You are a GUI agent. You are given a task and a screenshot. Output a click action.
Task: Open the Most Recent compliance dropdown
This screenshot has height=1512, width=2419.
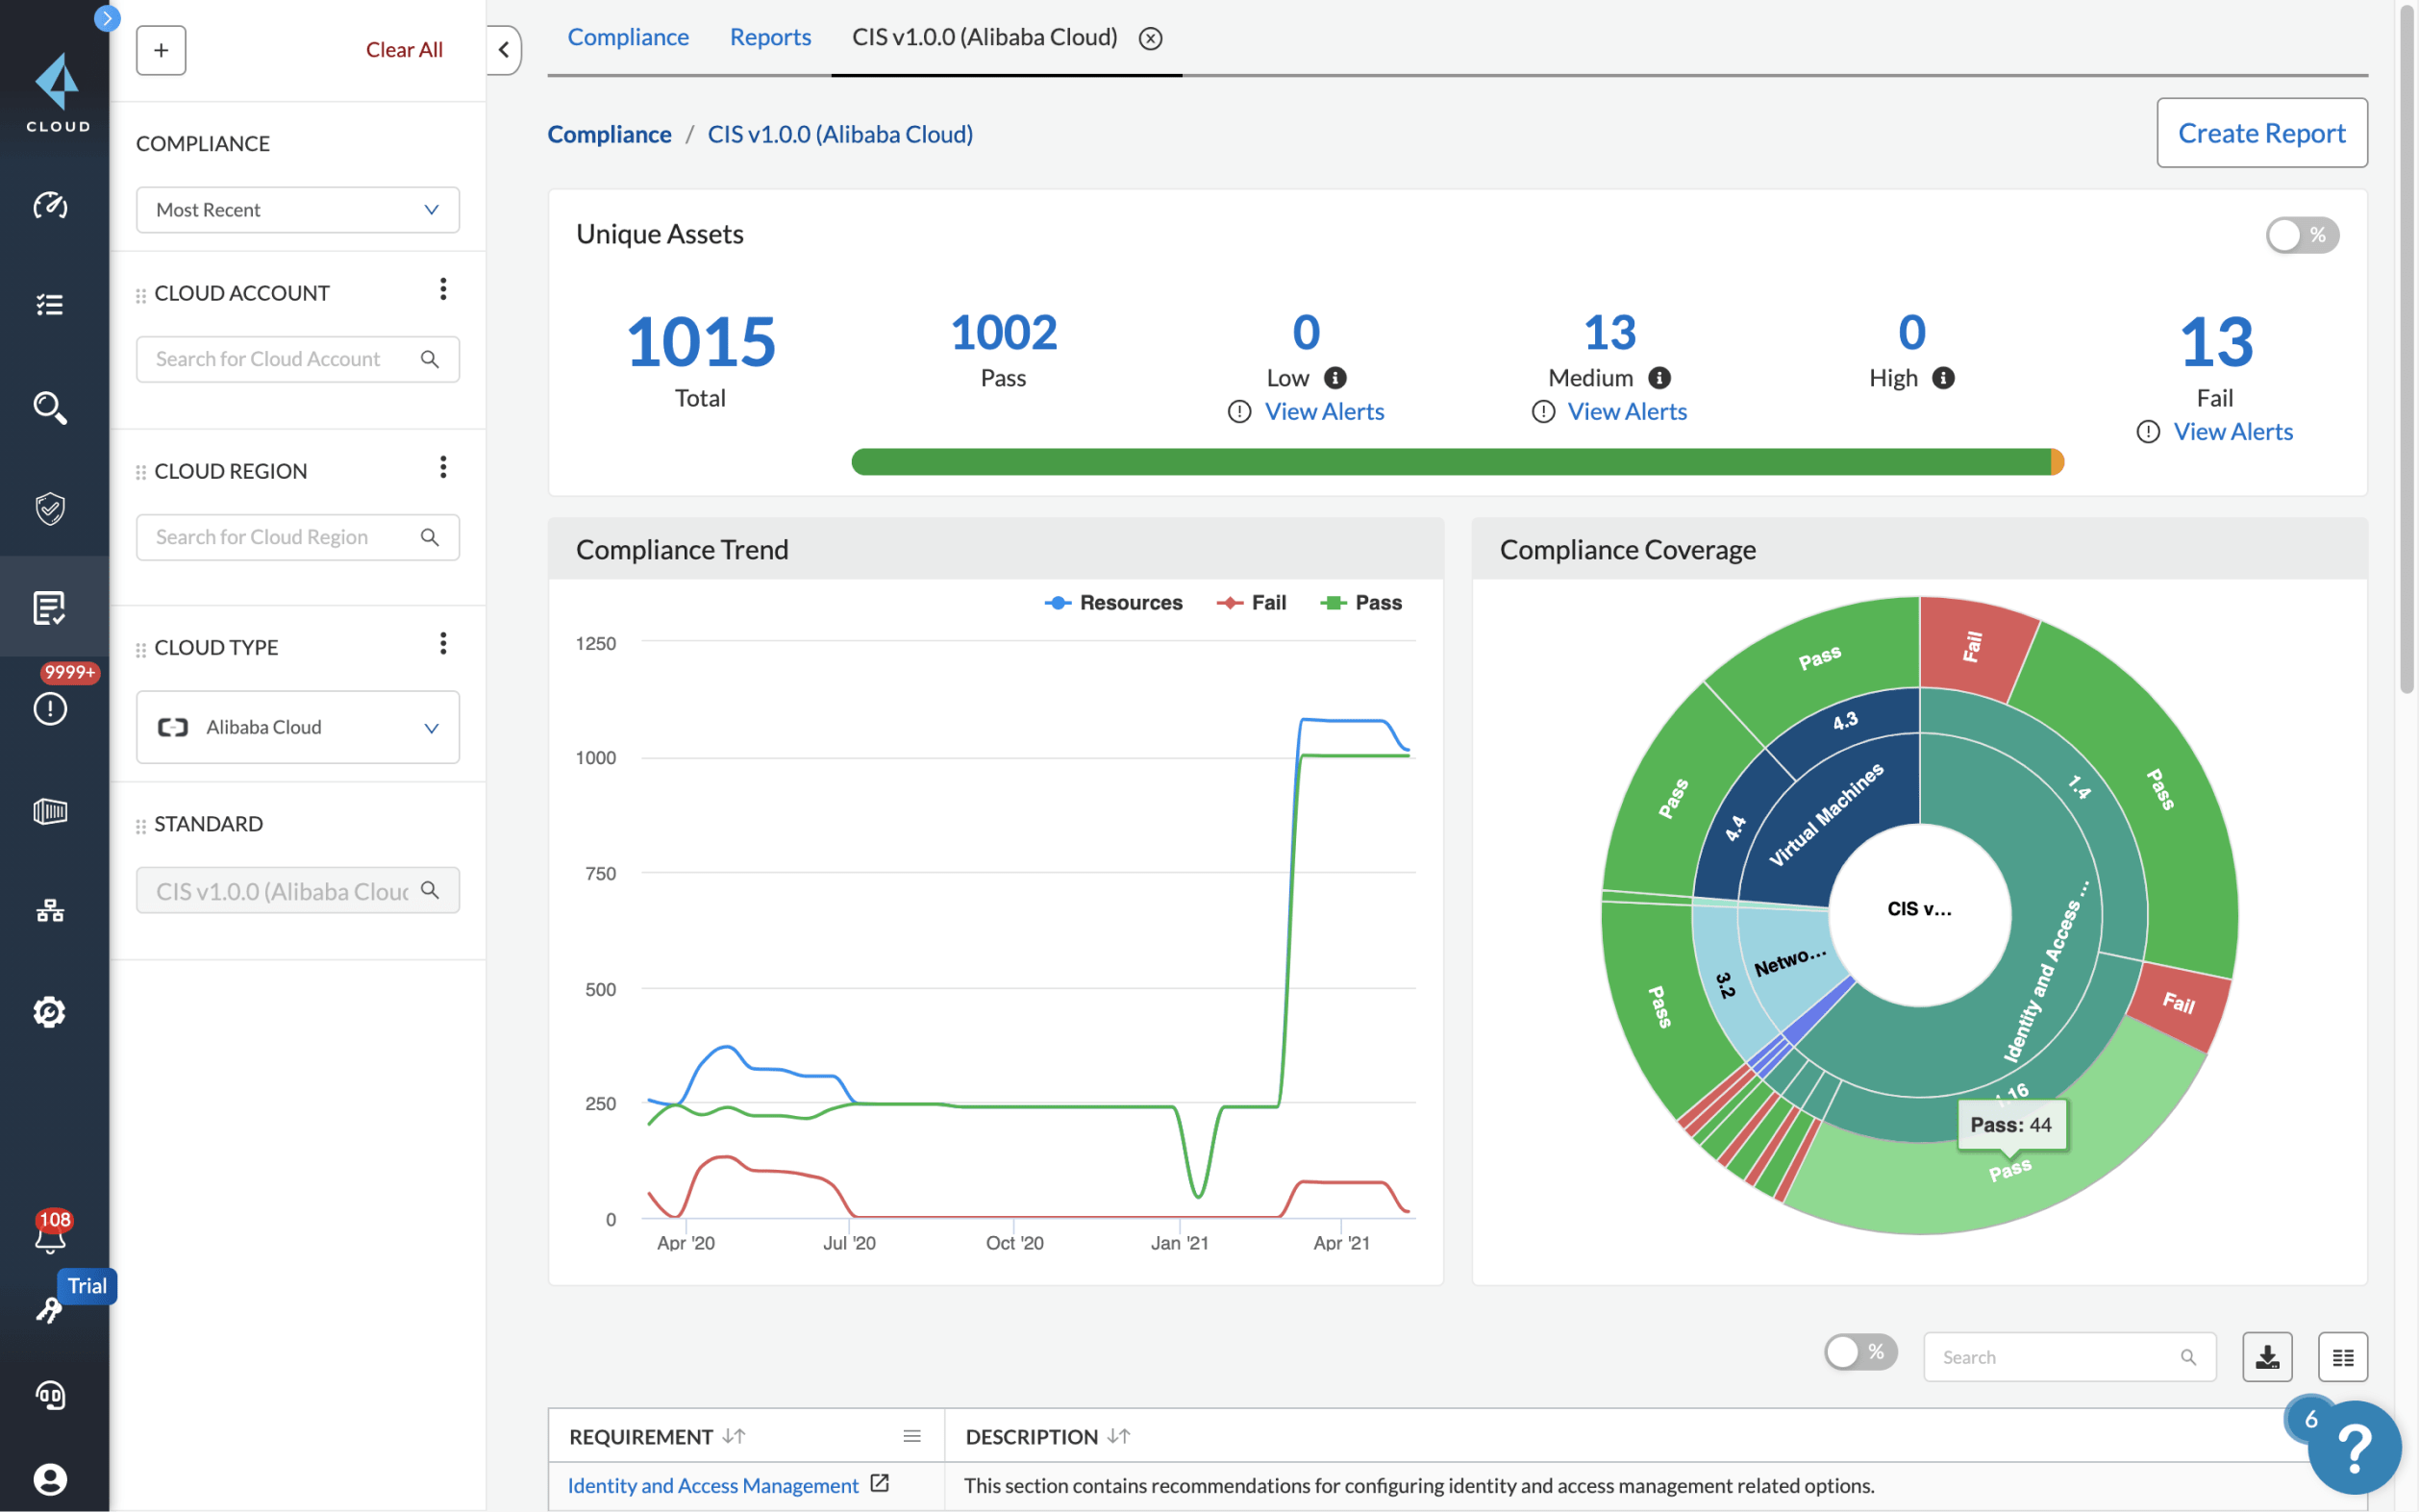pyautogui.click(x=297, y=209)
